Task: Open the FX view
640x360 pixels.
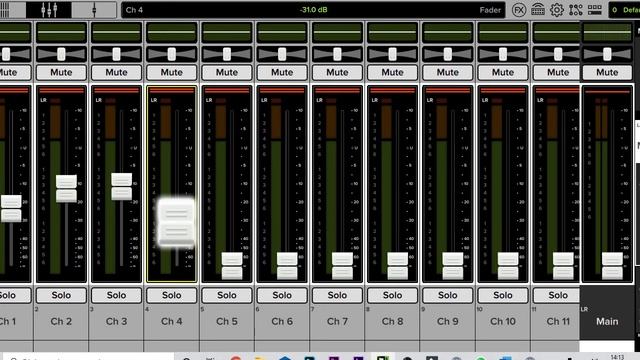Action: (x=519, y=10)
